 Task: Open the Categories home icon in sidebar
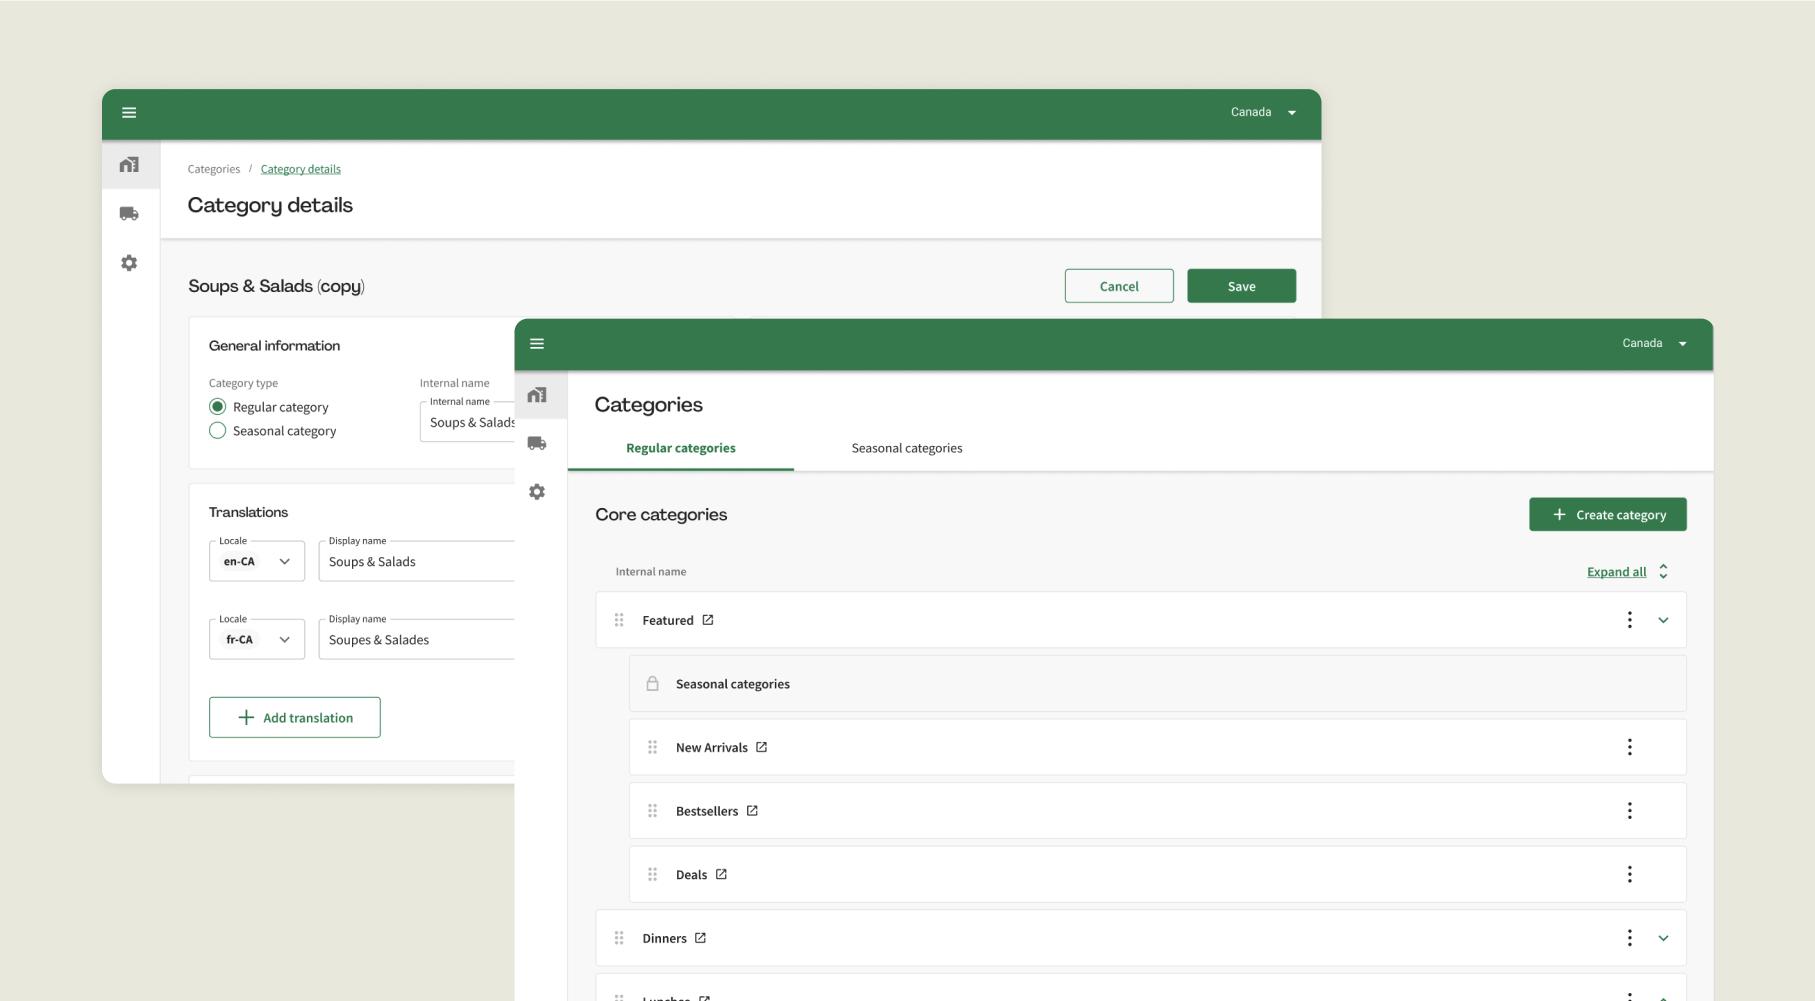[538, 394]
